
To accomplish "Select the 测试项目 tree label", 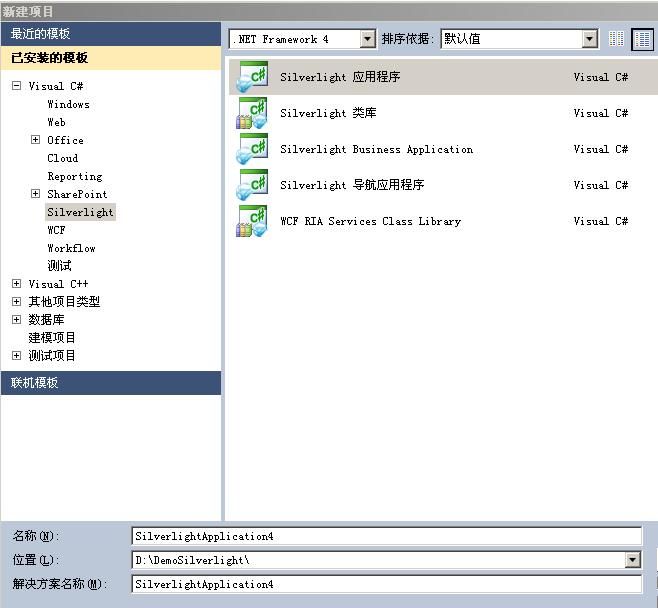I will click(x=52, y=356).
